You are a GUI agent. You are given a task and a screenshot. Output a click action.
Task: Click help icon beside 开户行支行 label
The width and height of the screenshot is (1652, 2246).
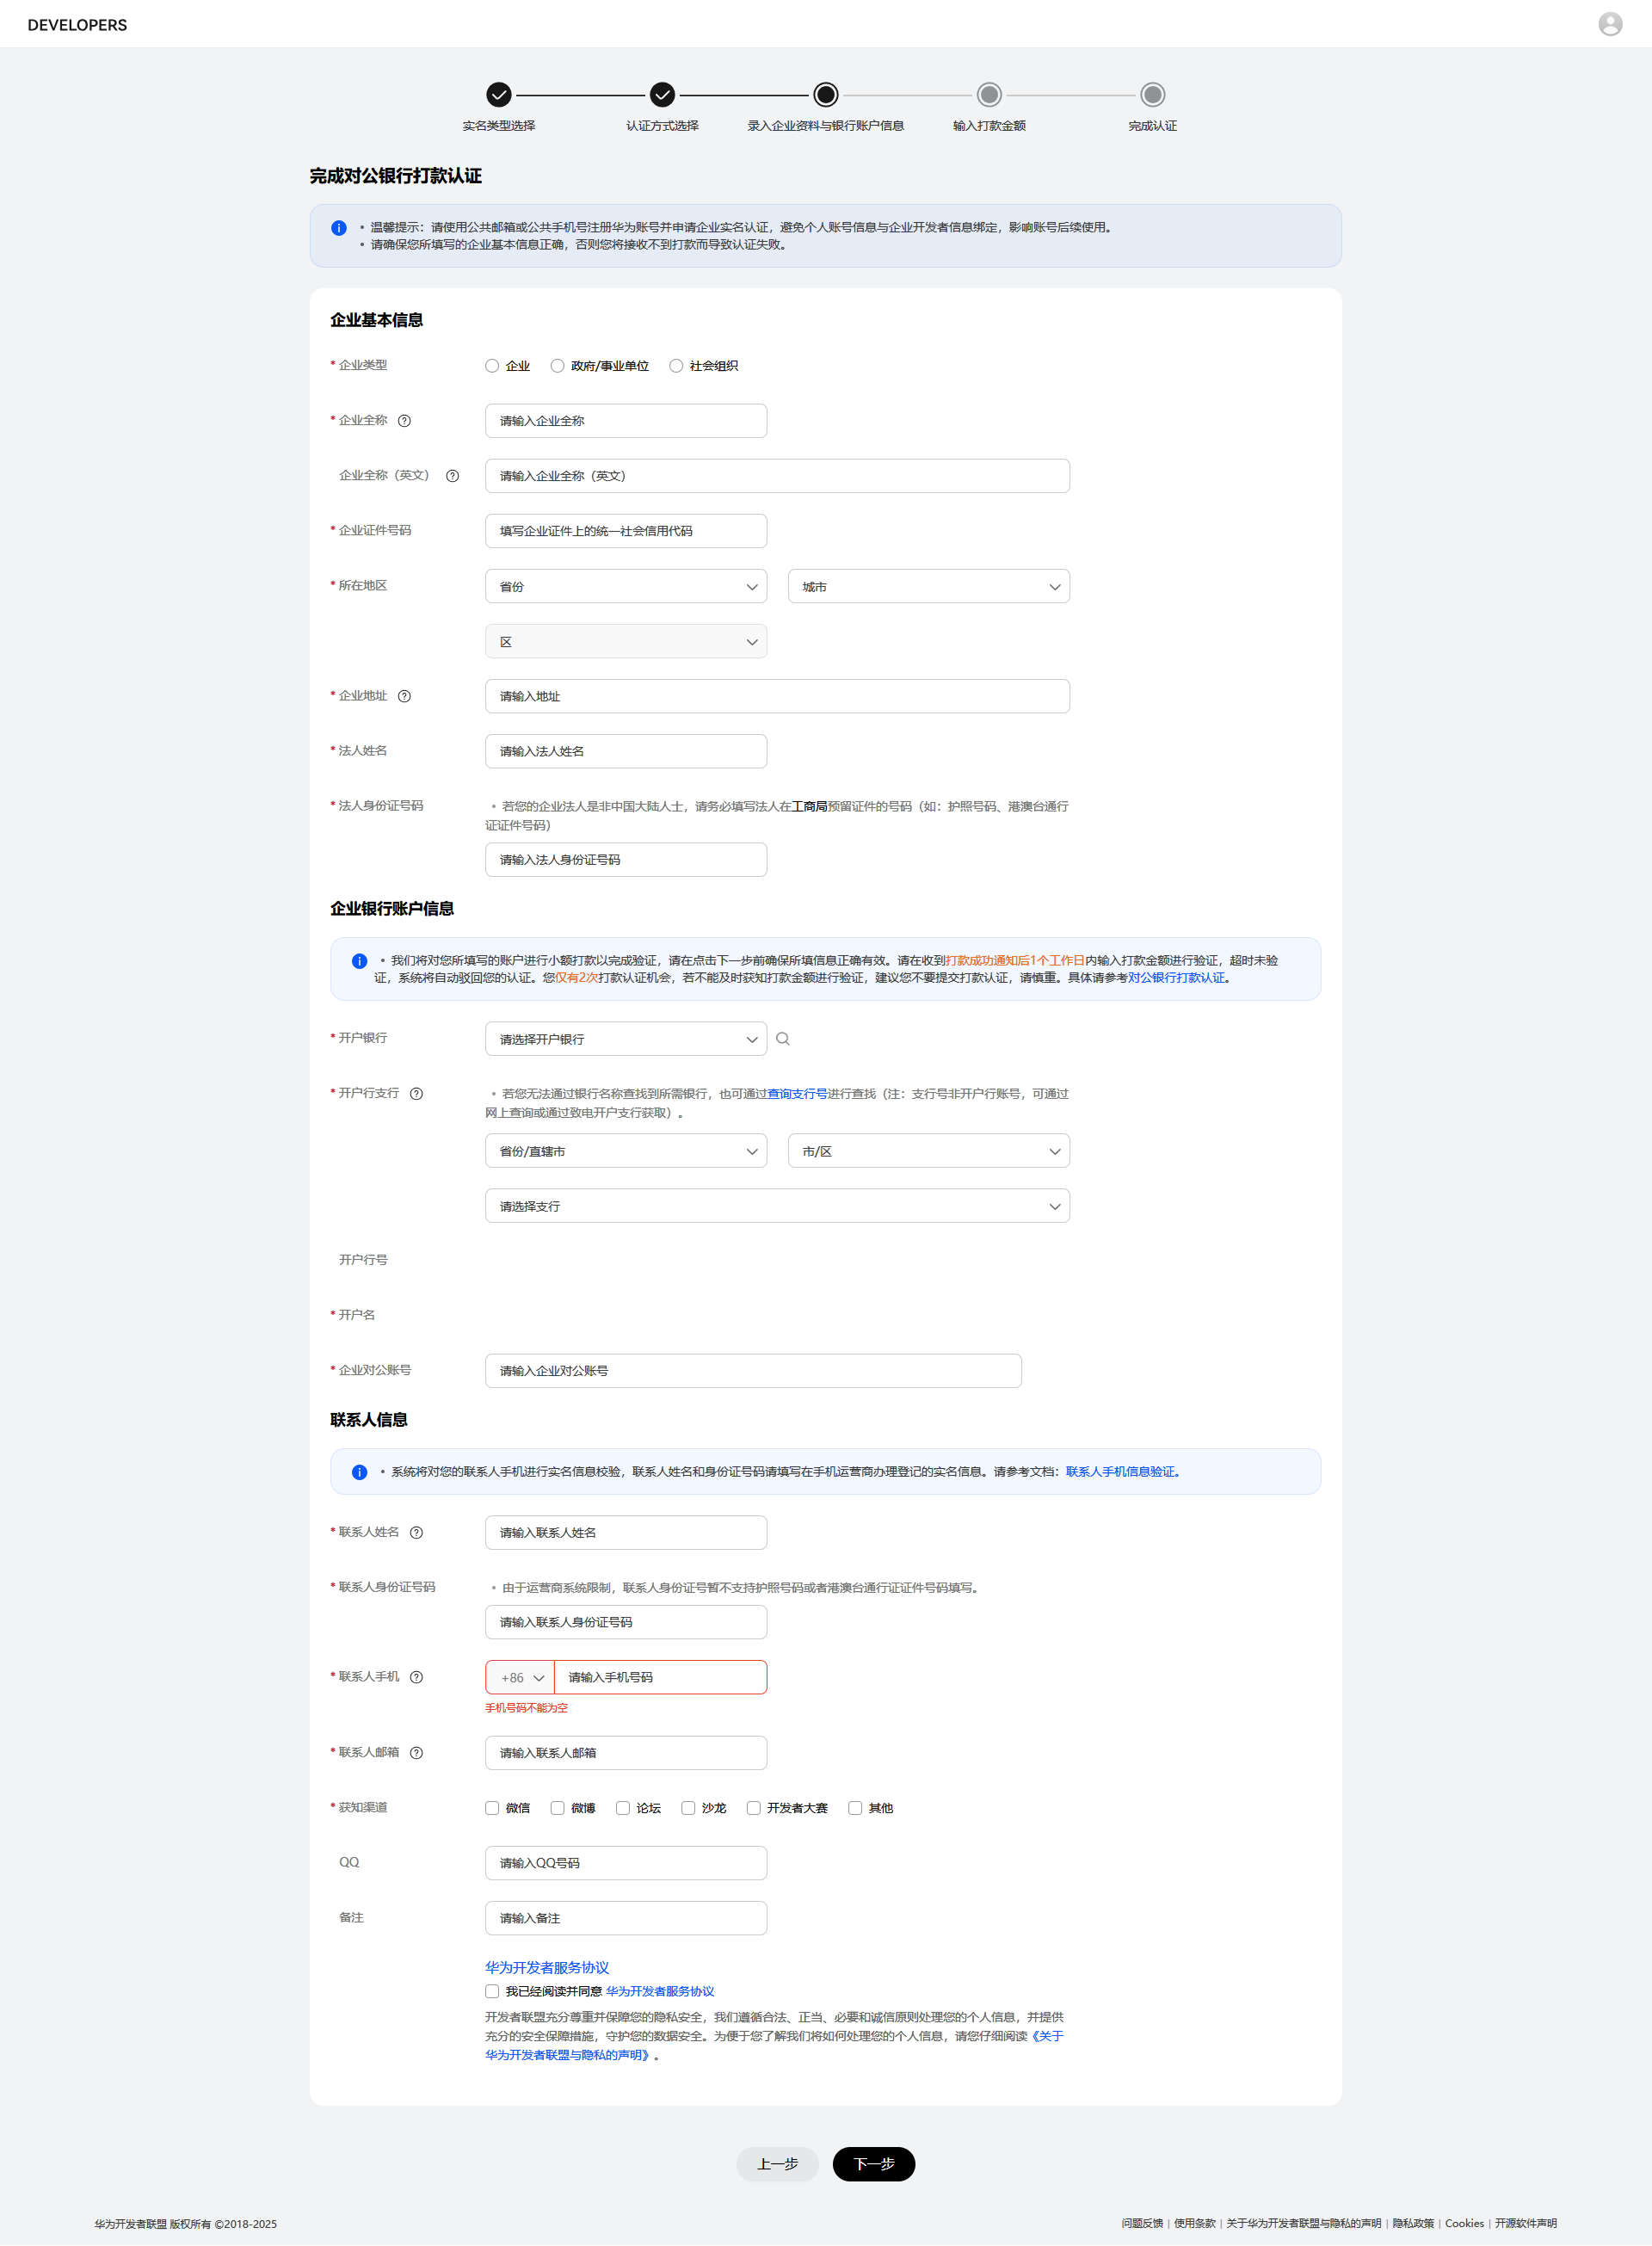tap(416, 1093)
